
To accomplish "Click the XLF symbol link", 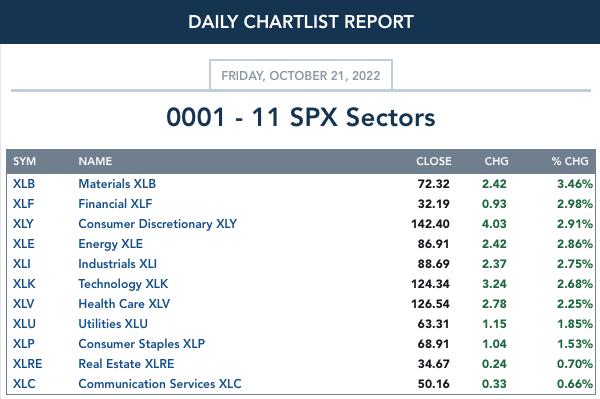I will [23, 204].
